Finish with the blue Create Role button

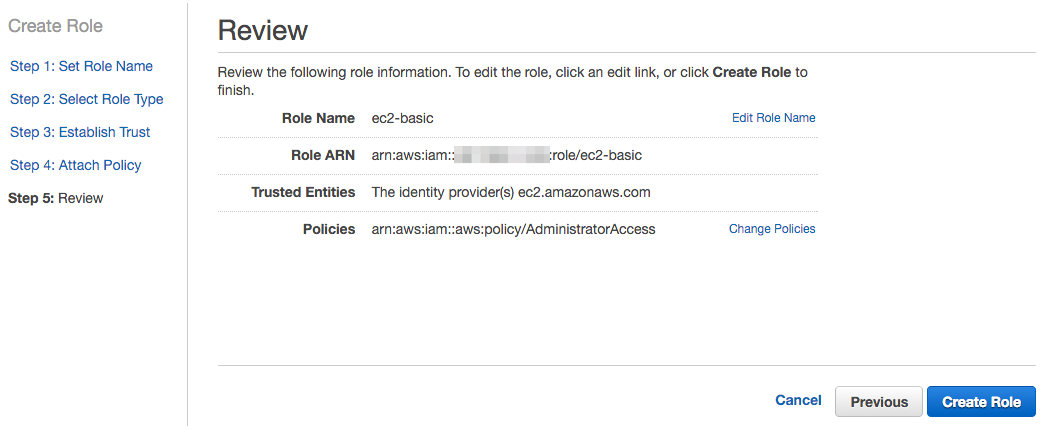(x=982, y=402)
